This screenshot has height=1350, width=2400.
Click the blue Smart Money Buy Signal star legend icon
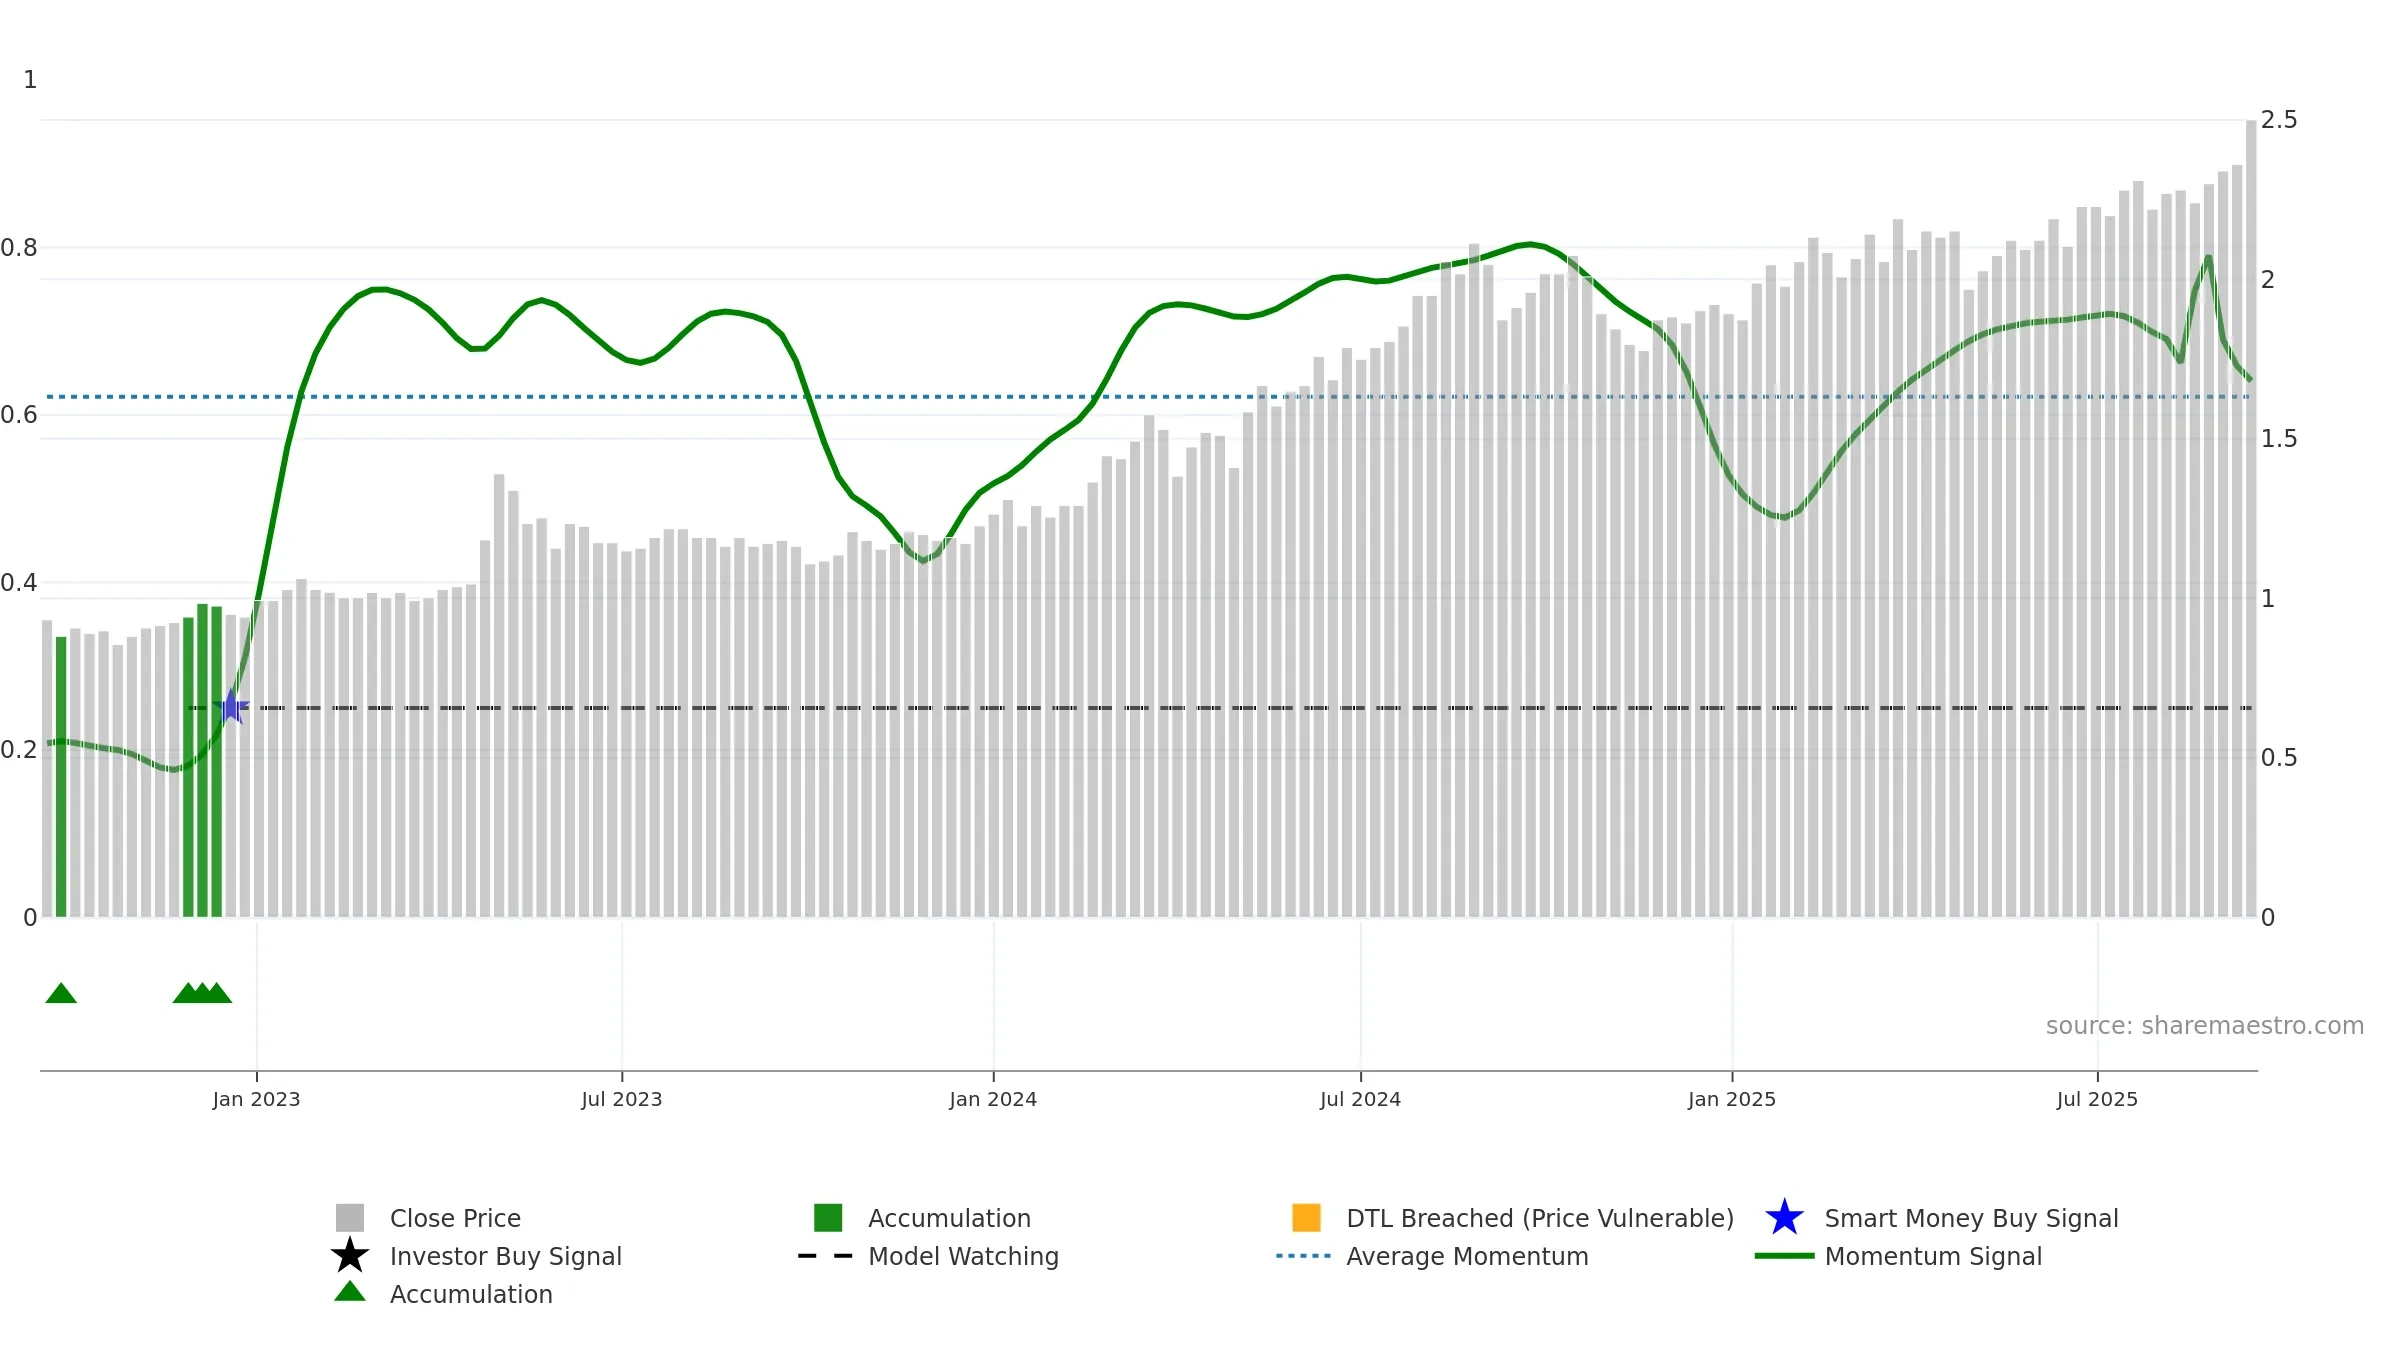pyautogui.click(x=1784, y=1218)
